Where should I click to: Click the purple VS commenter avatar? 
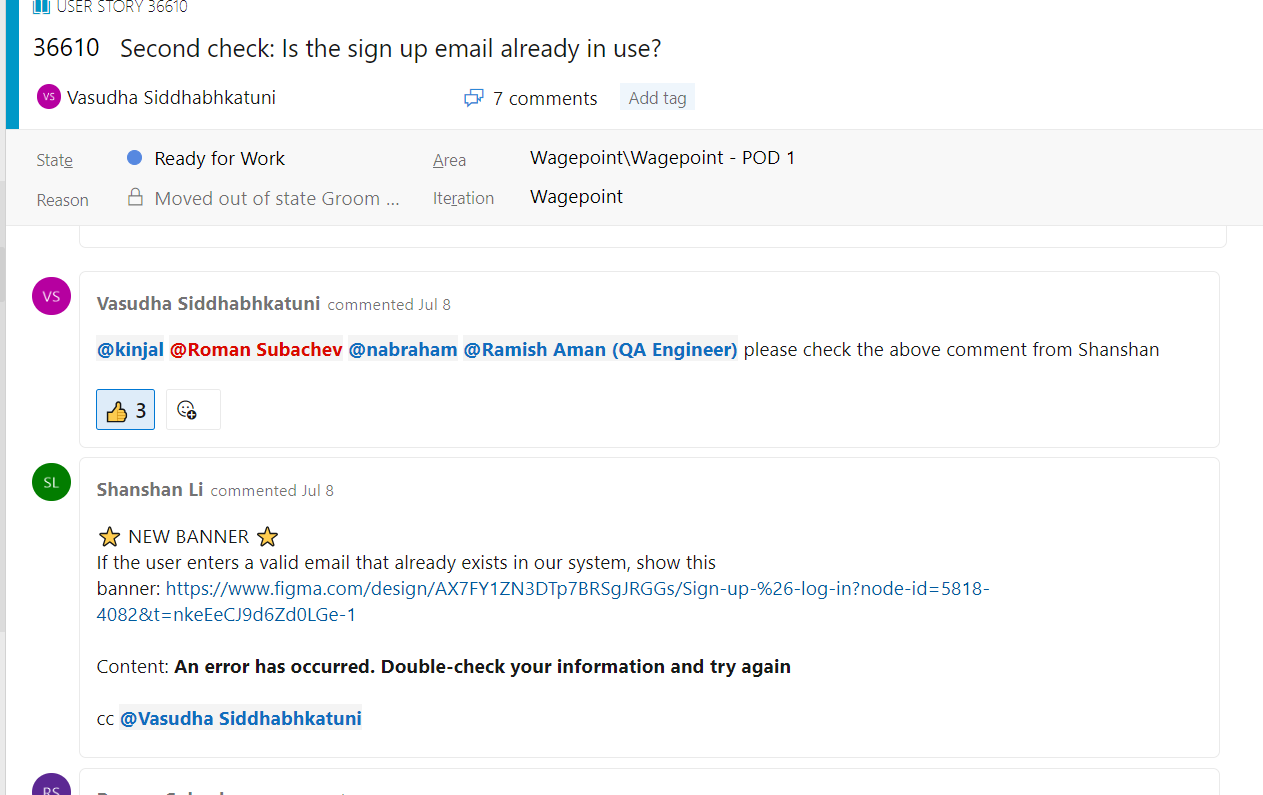pos(52,296)
